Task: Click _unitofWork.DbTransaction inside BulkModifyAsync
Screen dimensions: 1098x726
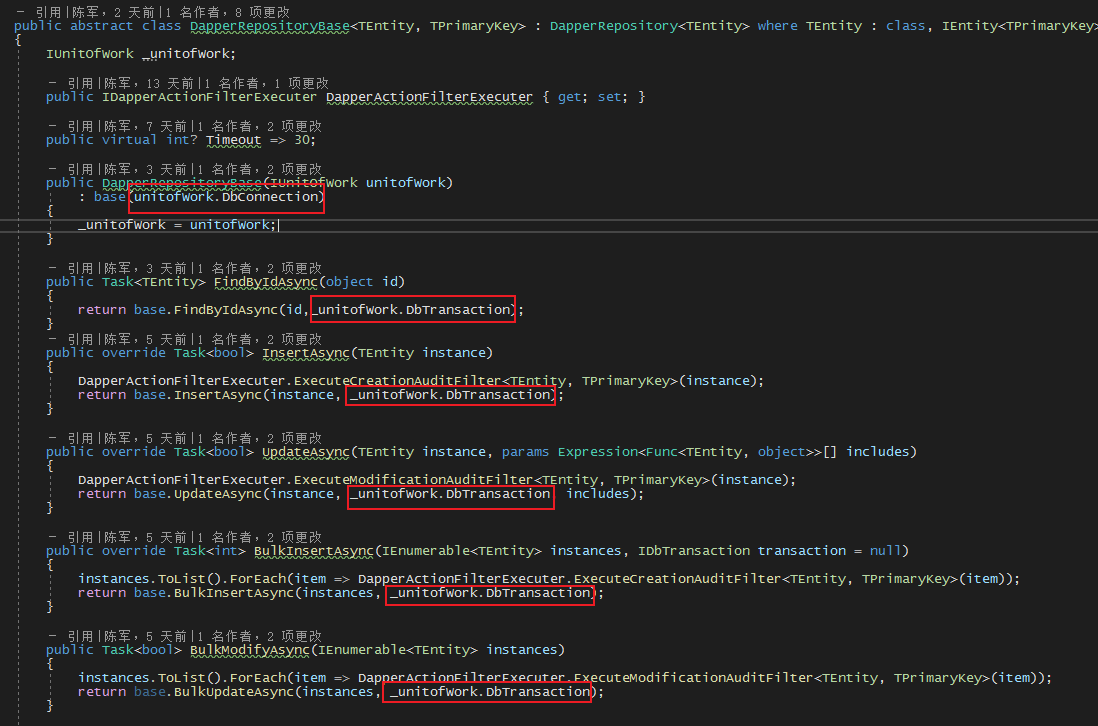Action: coord(486,691)
